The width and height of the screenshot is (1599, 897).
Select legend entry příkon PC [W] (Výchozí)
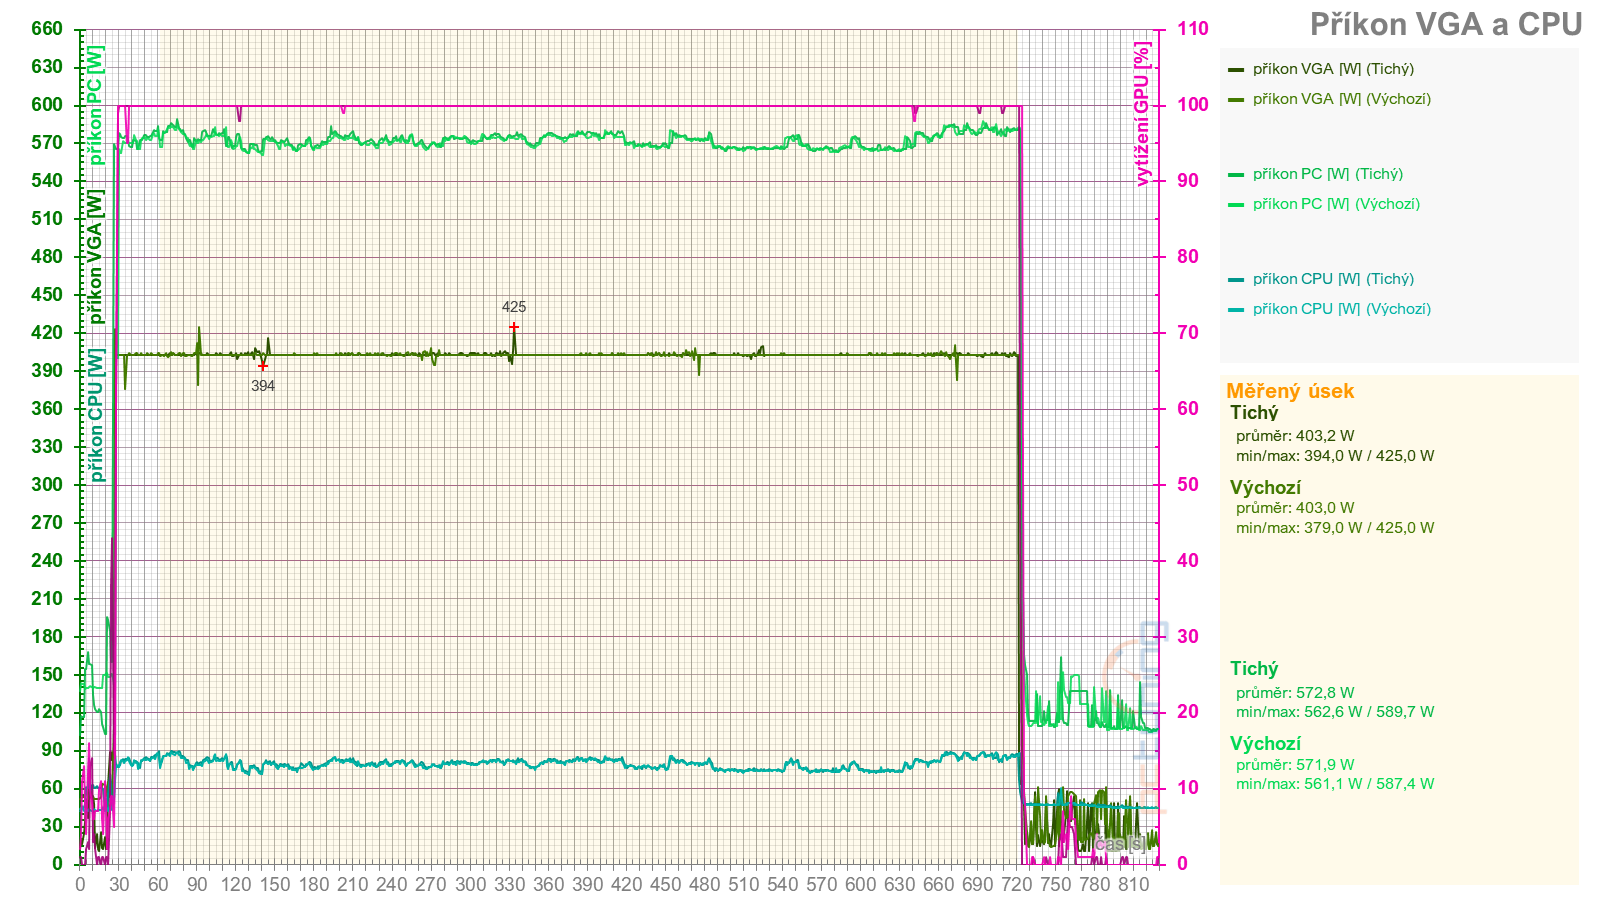click(1336, 204)
